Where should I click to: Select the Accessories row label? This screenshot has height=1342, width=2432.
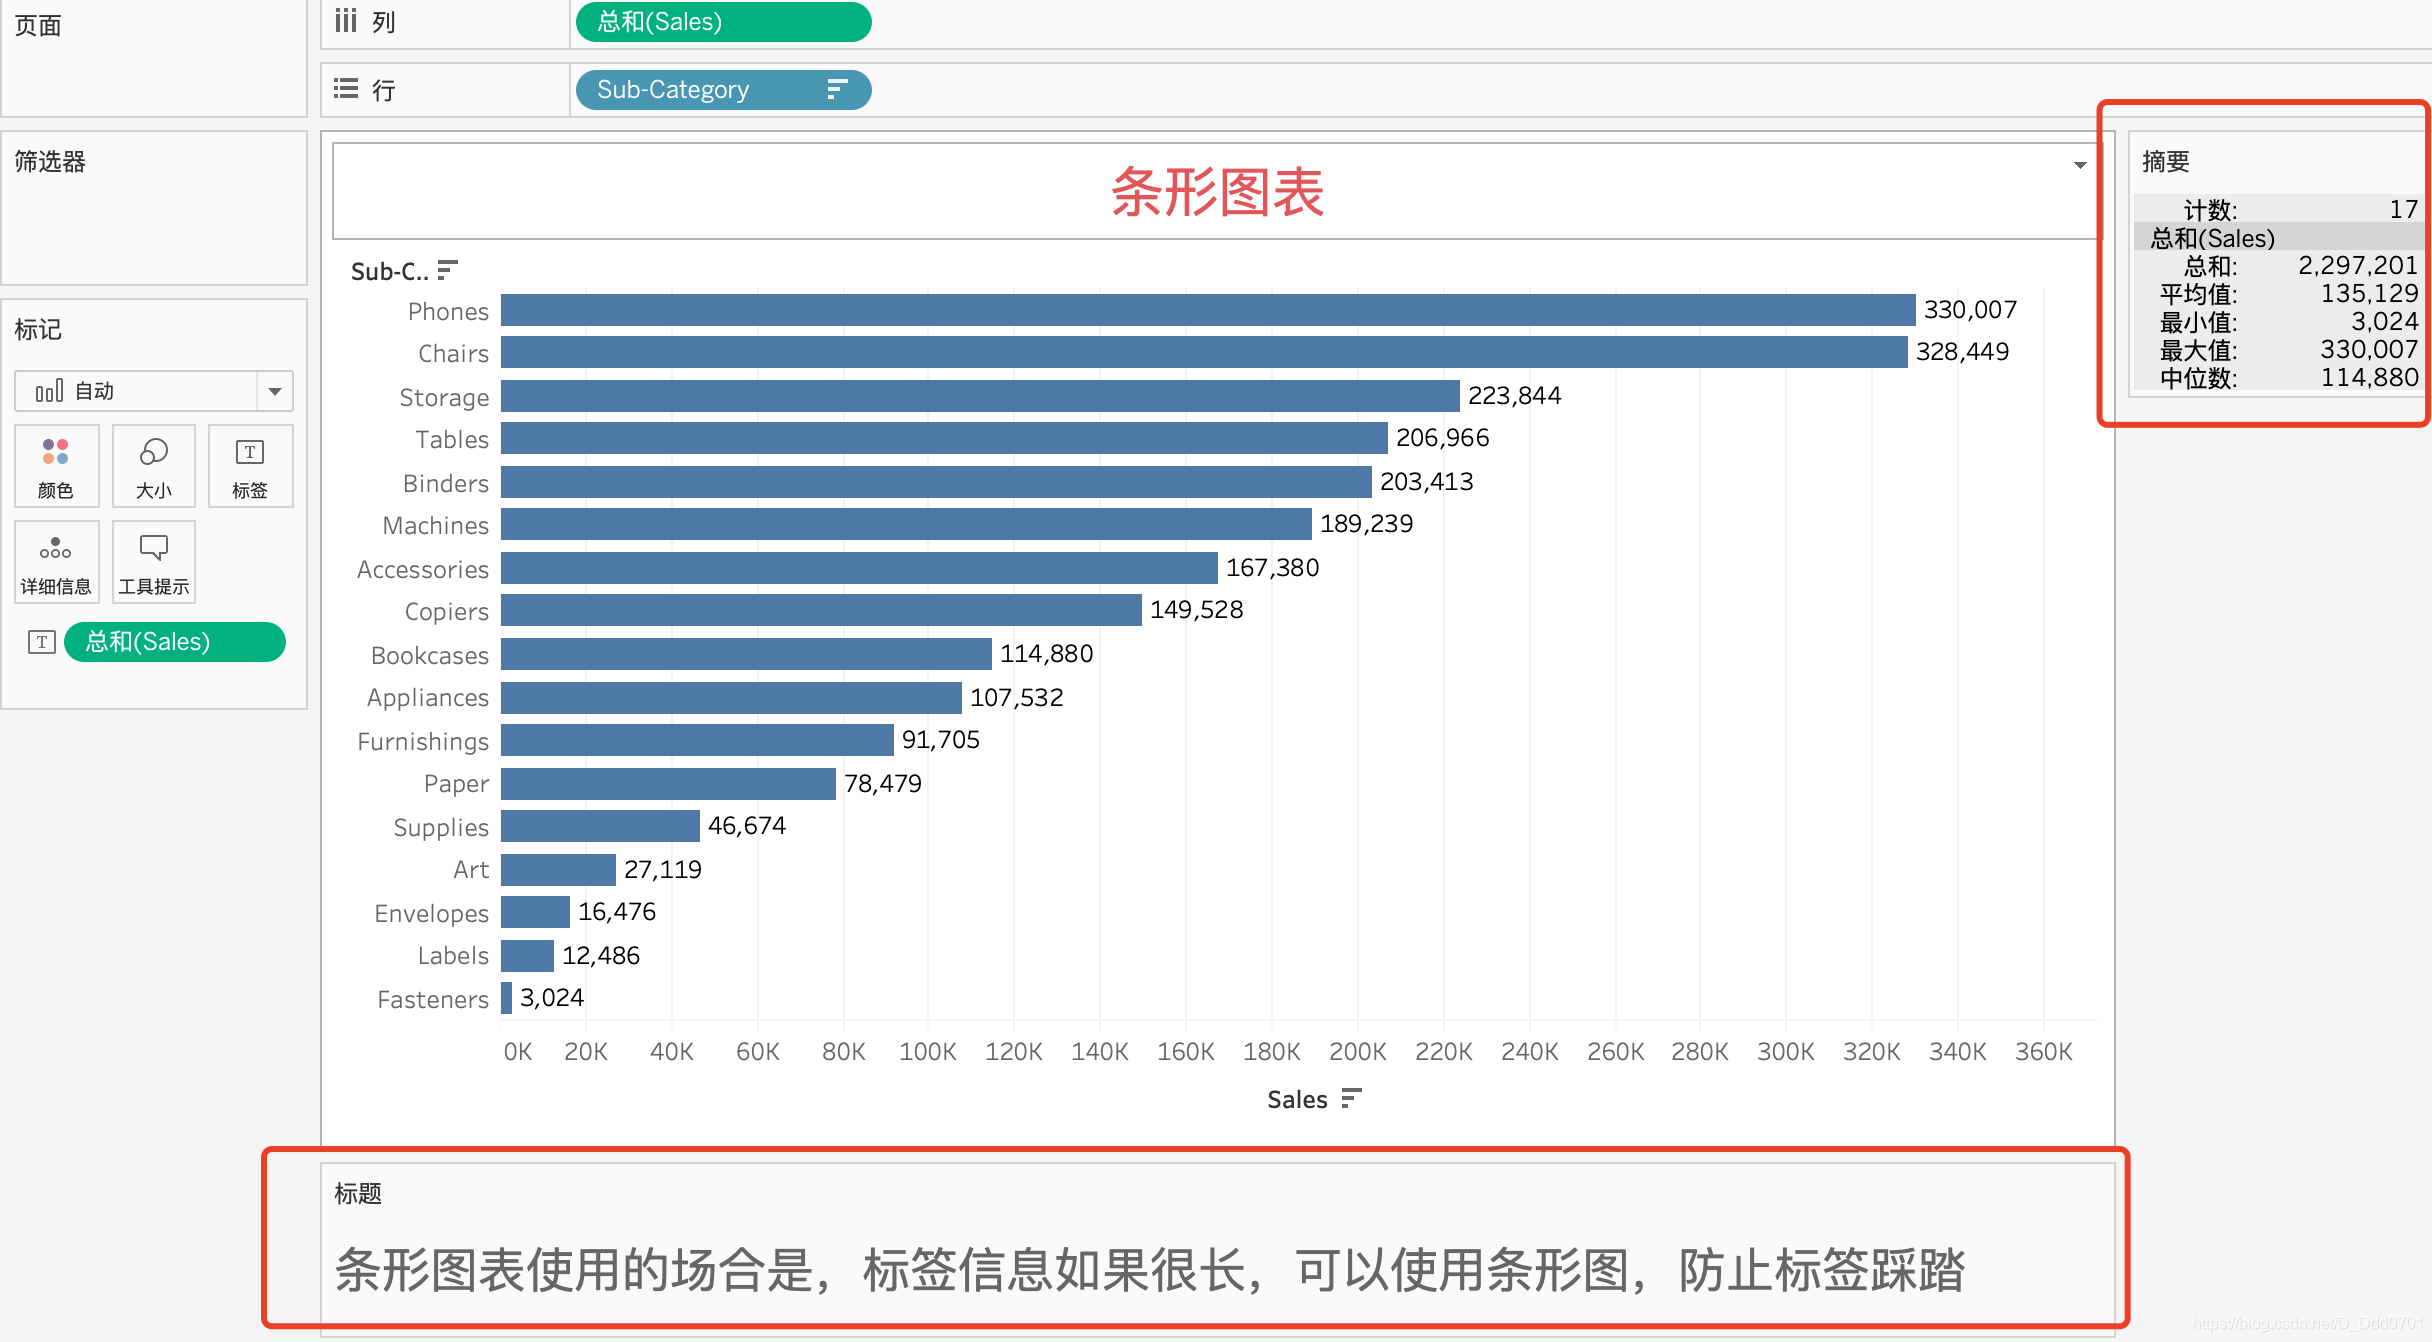pos(423,569)
